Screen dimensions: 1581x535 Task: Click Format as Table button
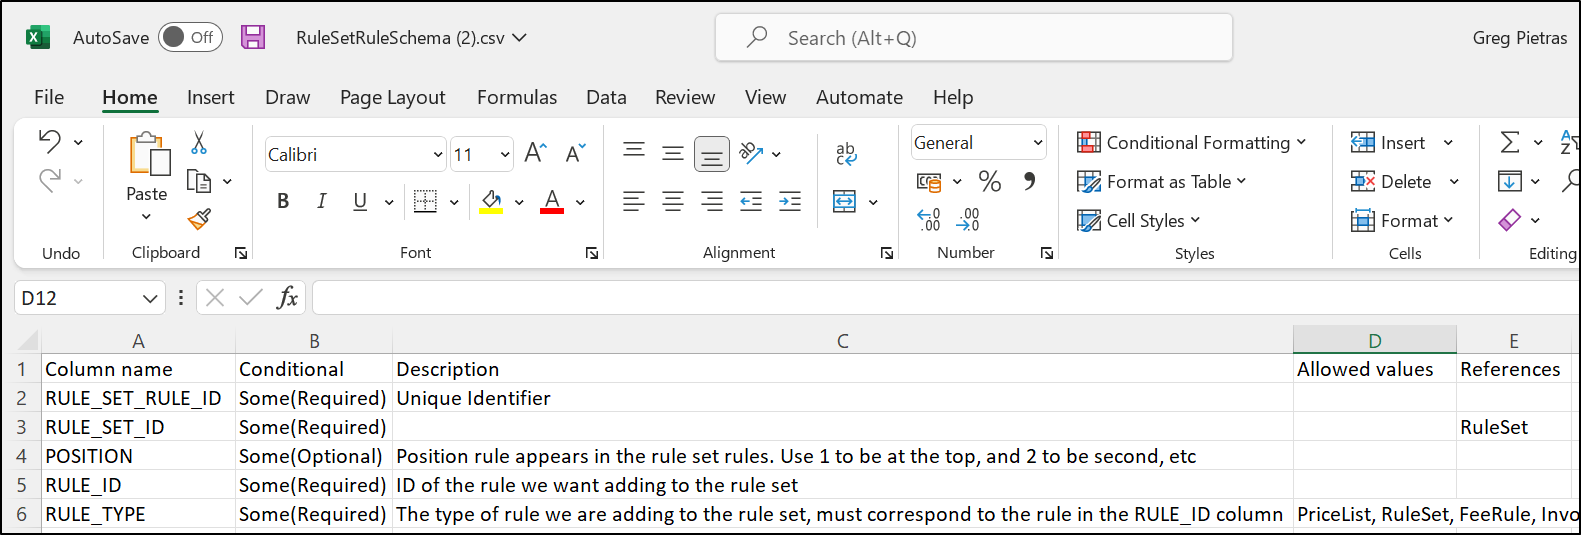[x=1161, y=182]
